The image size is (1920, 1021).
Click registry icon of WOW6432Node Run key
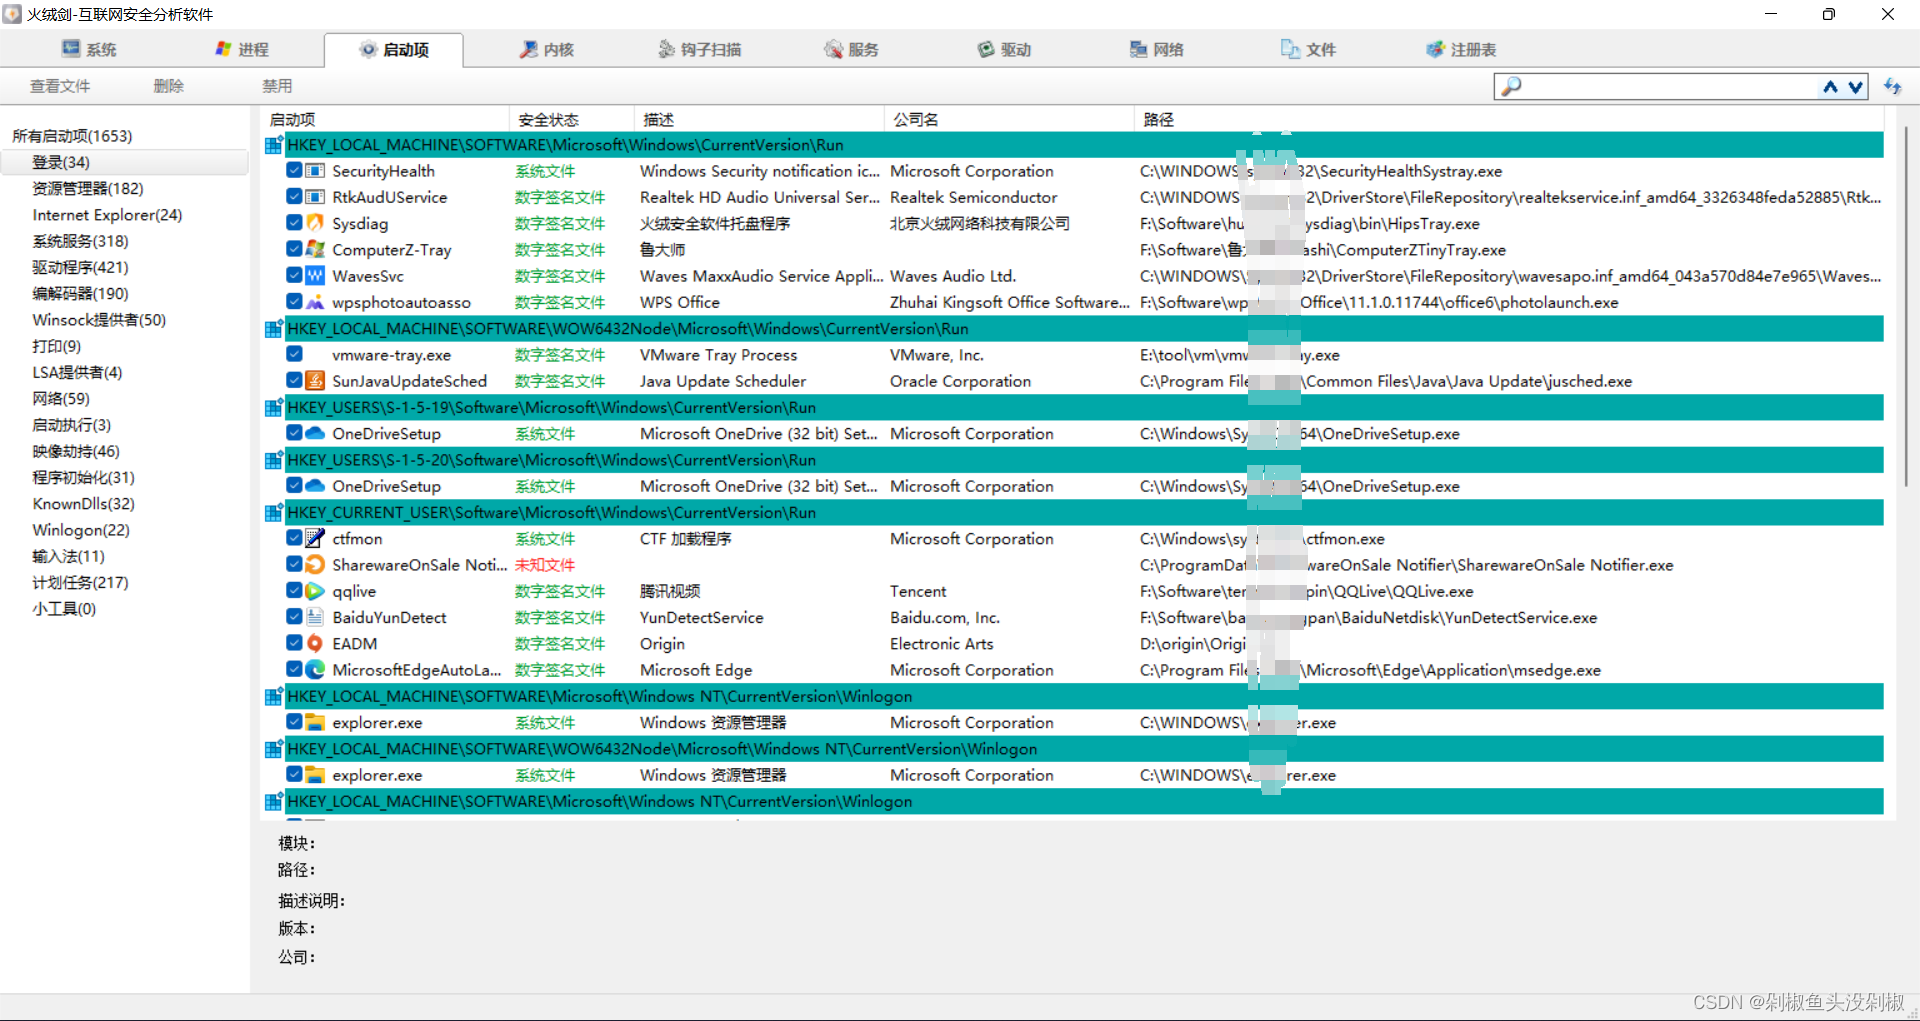click(273, 328)
